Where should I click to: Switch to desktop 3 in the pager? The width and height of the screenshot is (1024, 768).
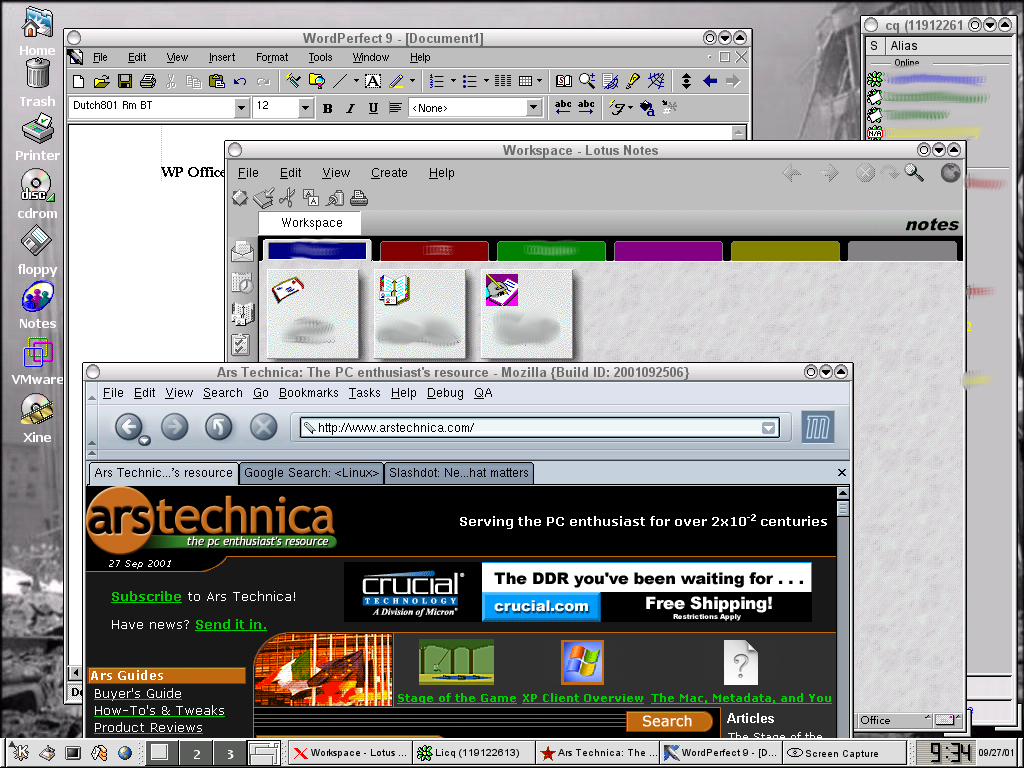[x=230, y=754]
